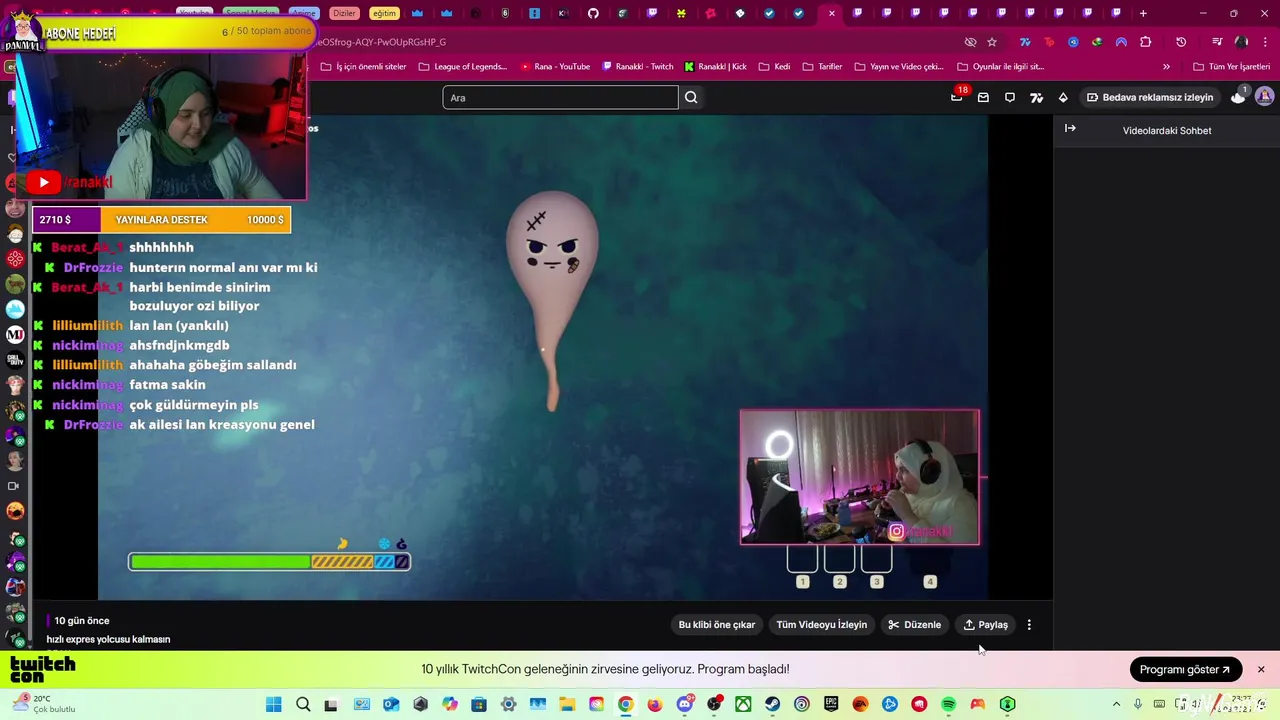Click Bu klibi öne çıkar button
The image size is (1280, 720).
point(717,625)
